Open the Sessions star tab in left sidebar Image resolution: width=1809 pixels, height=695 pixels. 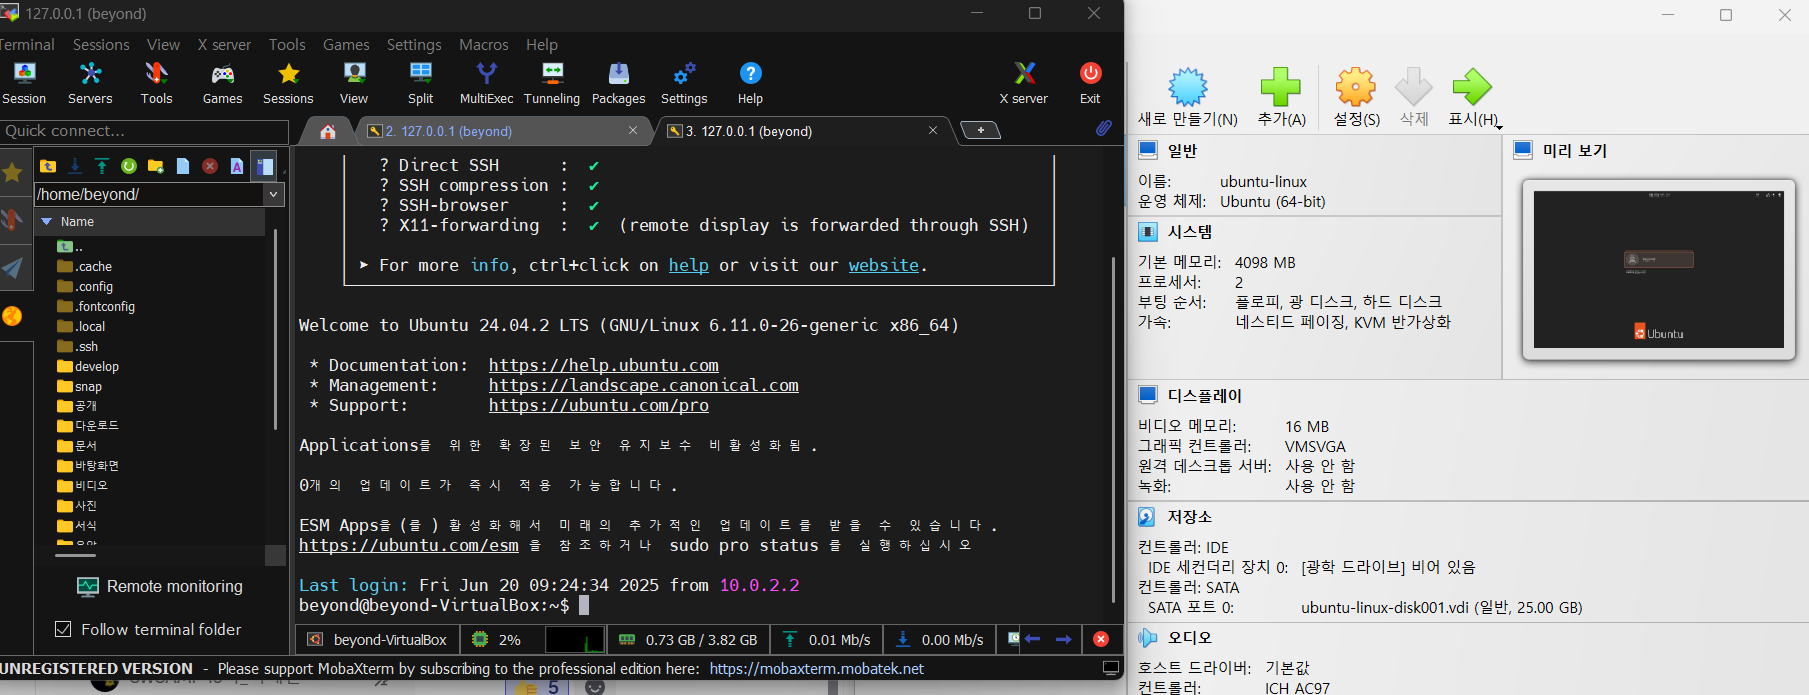tap(12, 173)
